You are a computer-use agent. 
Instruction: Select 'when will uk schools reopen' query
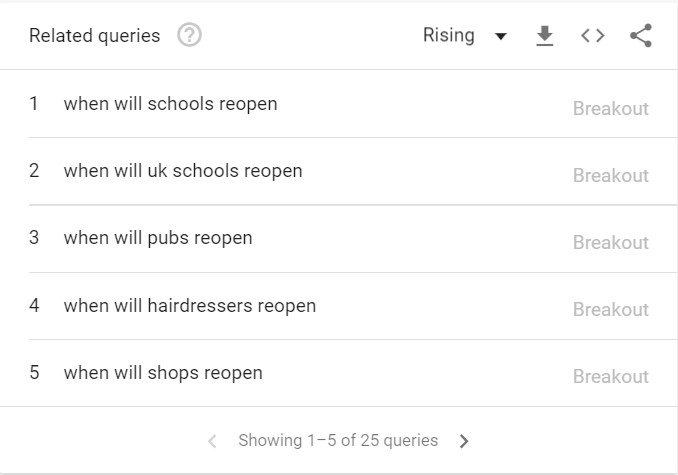click(x=182, y=171)
